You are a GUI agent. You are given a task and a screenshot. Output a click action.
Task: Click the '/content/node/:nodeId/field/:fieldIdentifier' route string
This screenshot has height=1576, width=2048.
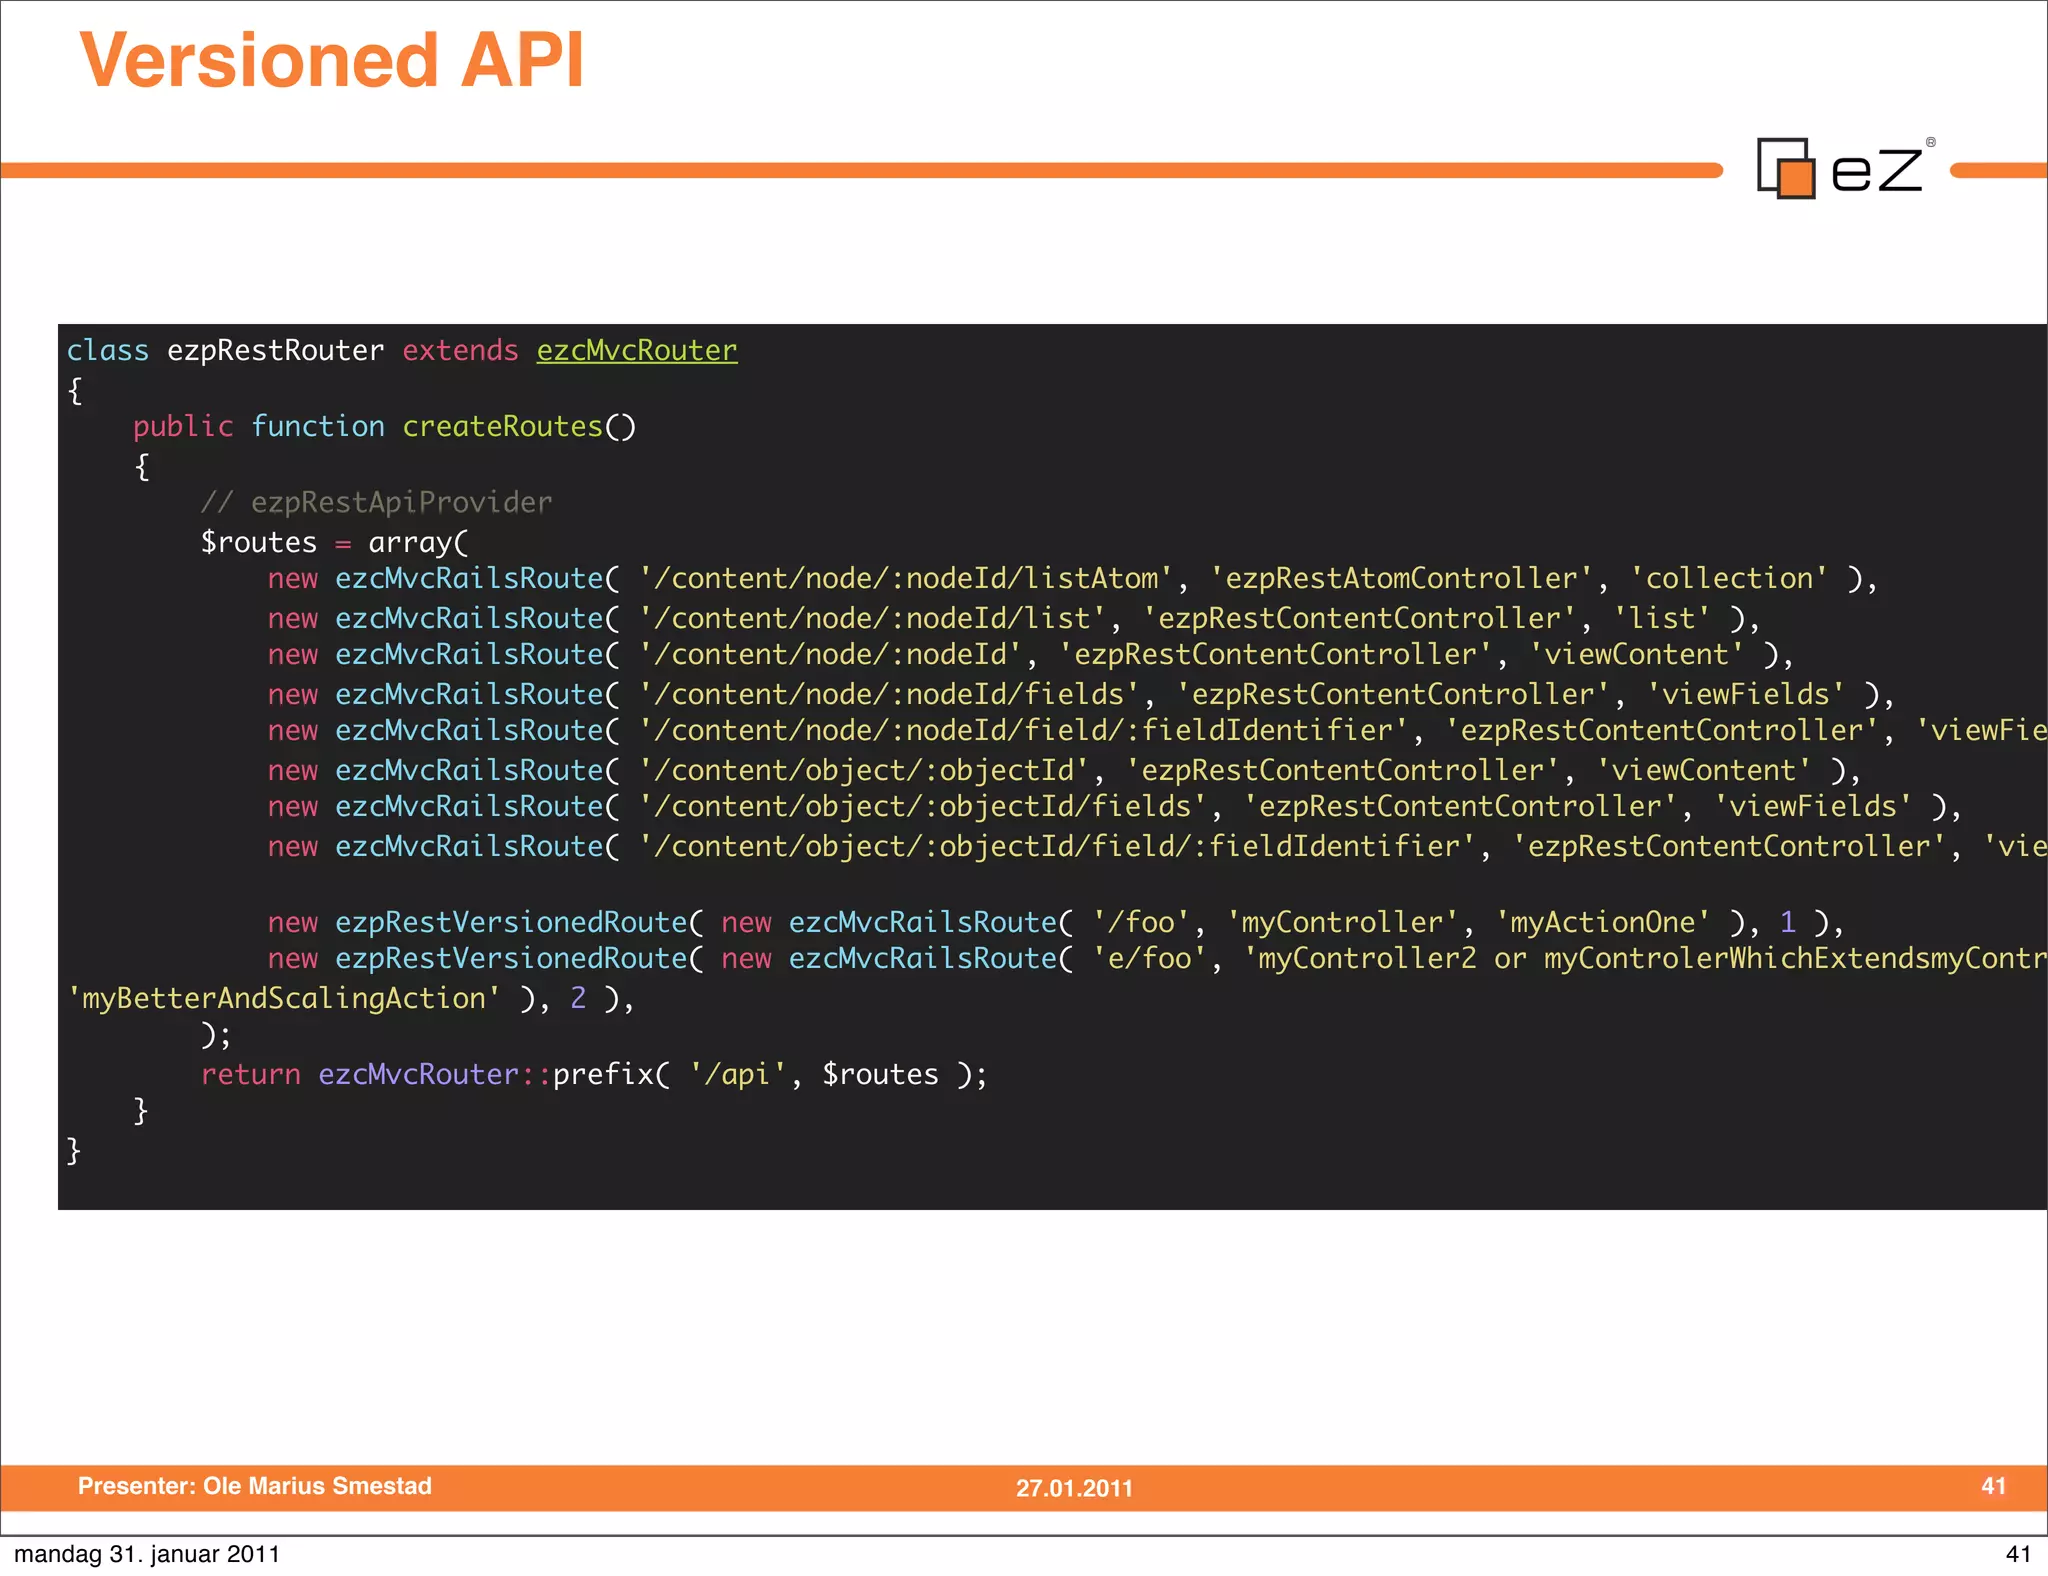[x=1023, y=730]
